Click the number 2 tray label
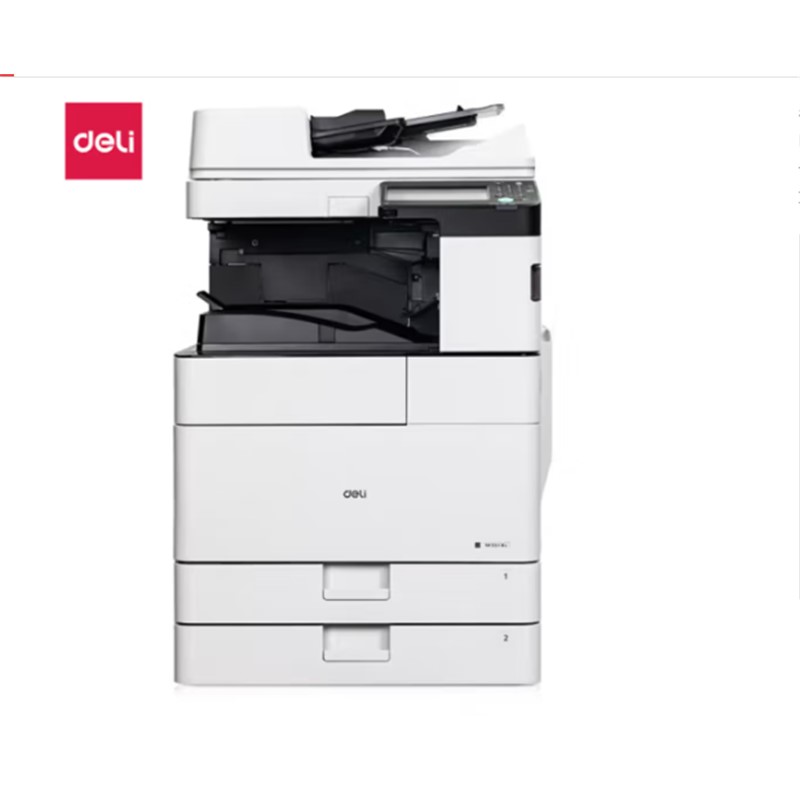Viewport: 800px width, 800px height. coord(506,638)
